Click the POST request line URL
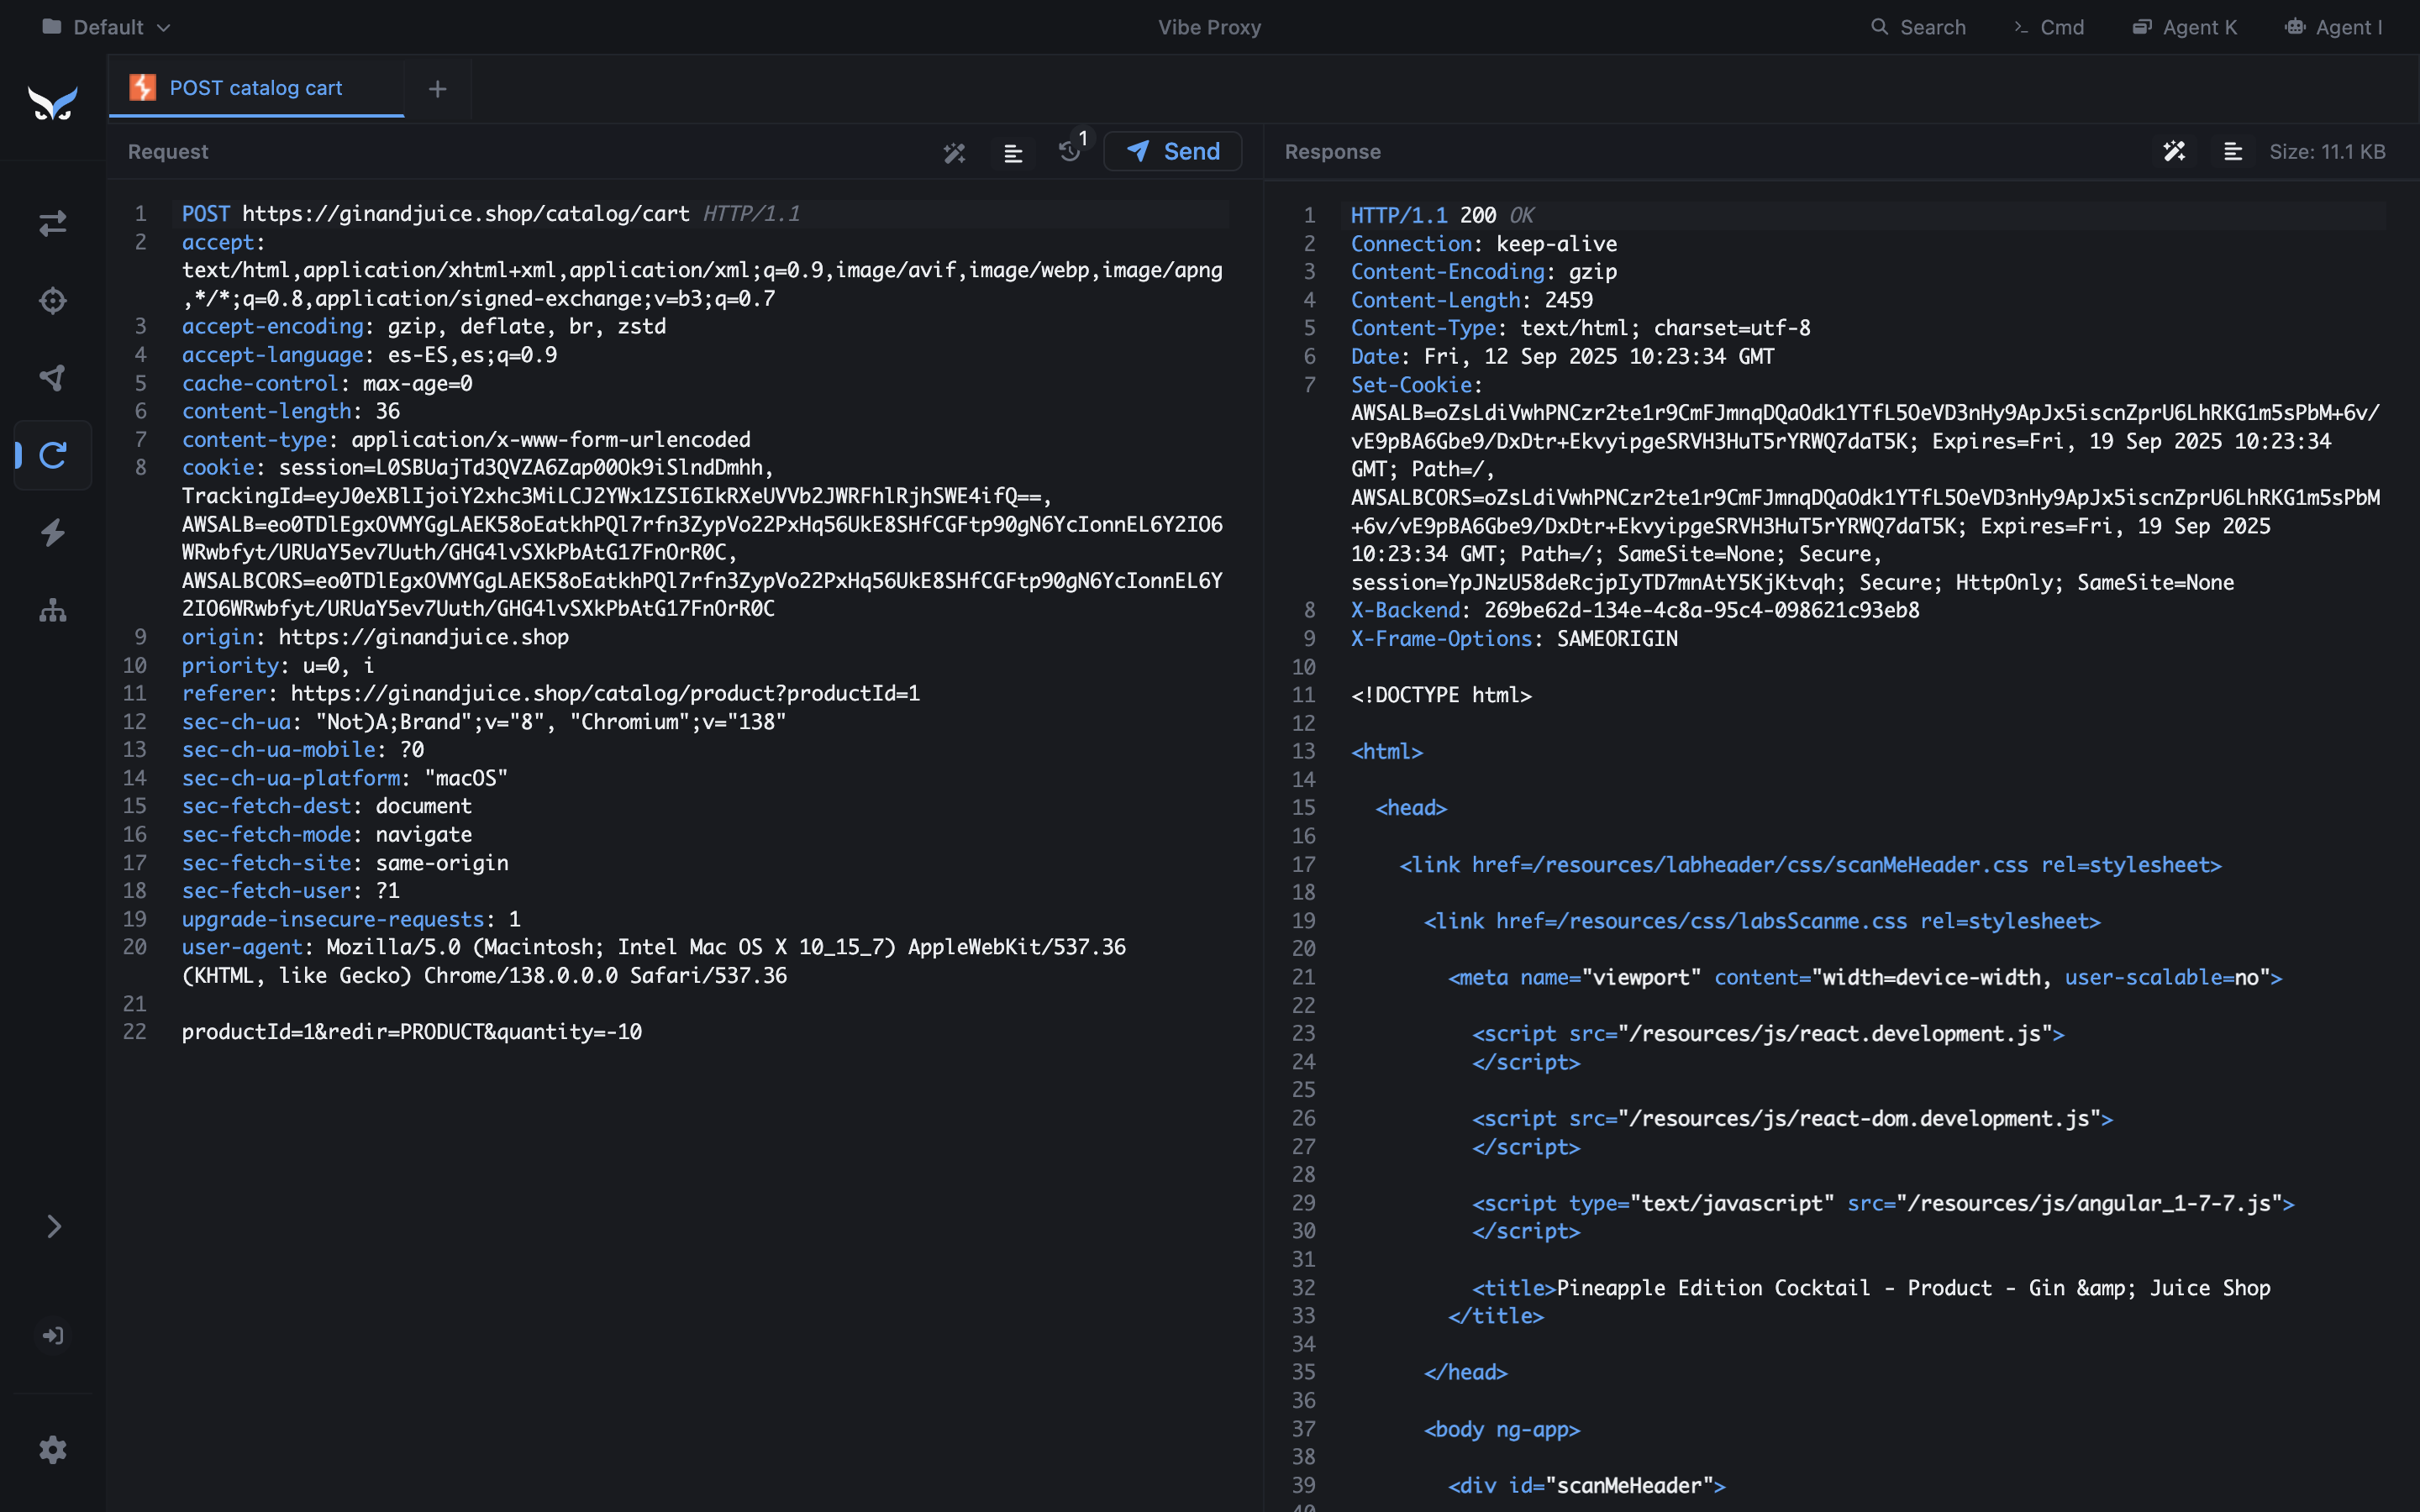 [465, 214]
